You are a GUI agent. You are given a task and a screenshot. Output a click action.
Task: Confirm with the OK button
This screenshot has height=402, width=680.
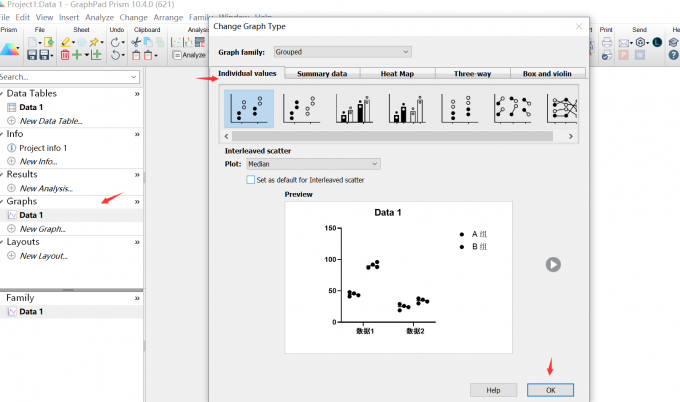click(550, 390)
